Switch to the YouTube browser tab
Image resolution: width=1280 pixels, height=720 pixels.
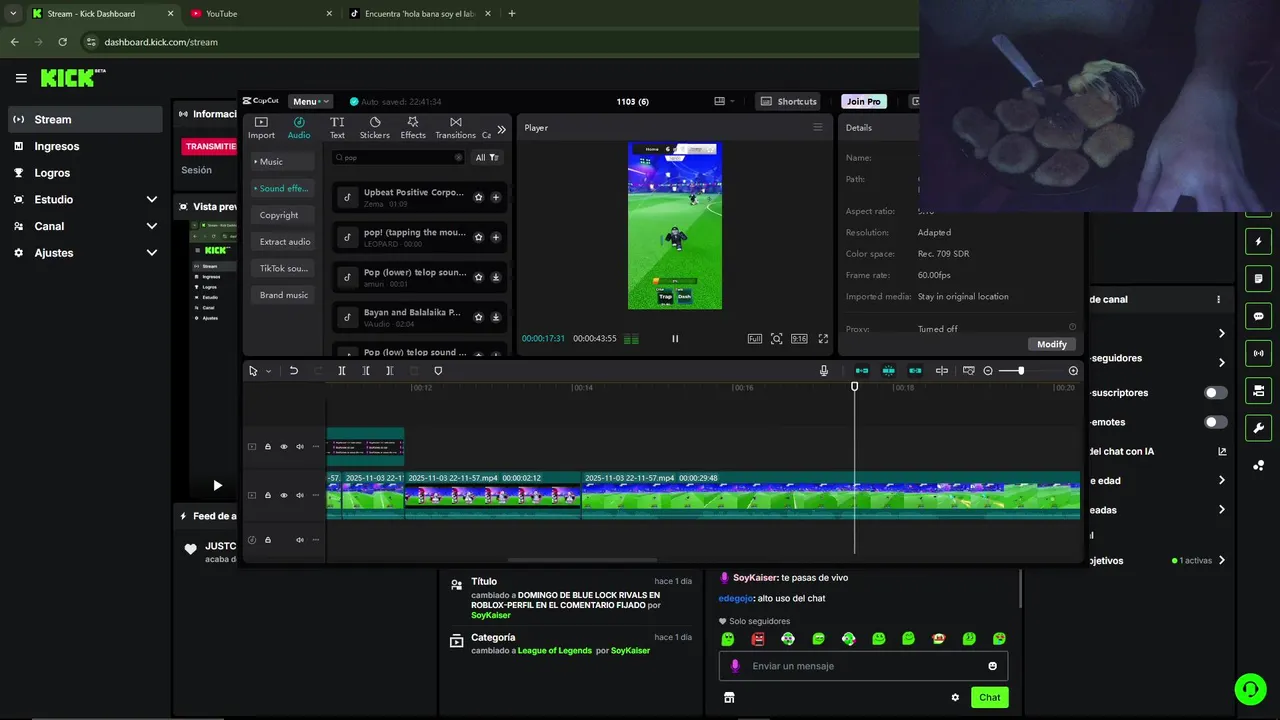click(x=260, y=14)
